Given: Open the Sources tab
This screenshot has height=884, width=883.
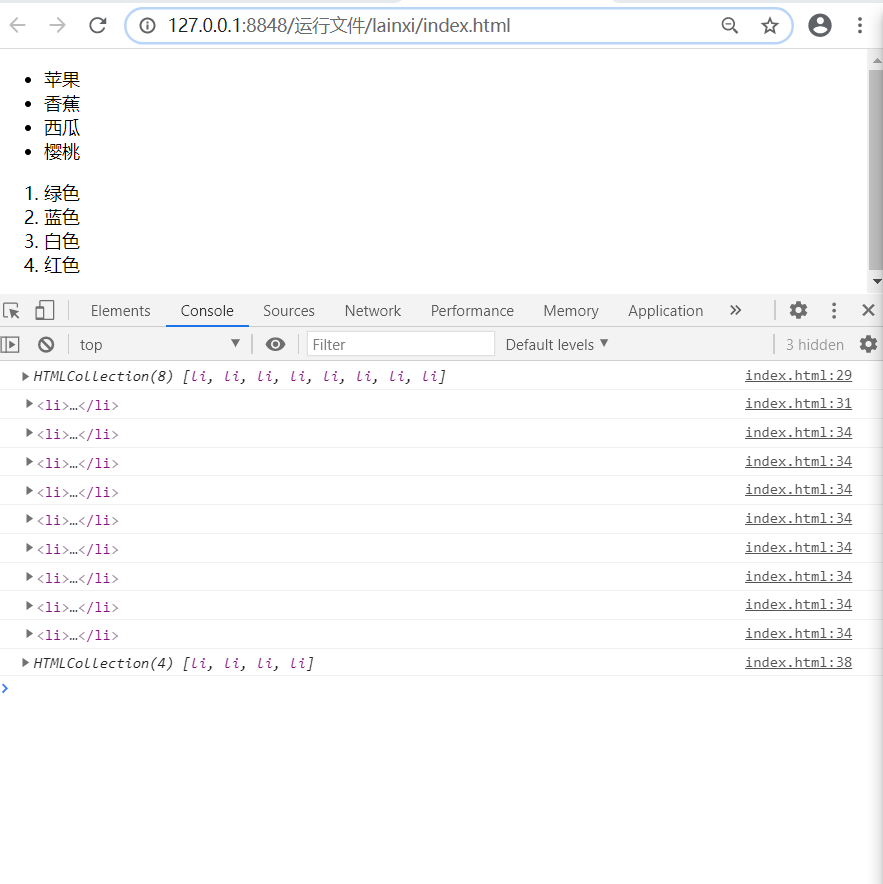Looking at the screenshot, I should click(289, 311).
